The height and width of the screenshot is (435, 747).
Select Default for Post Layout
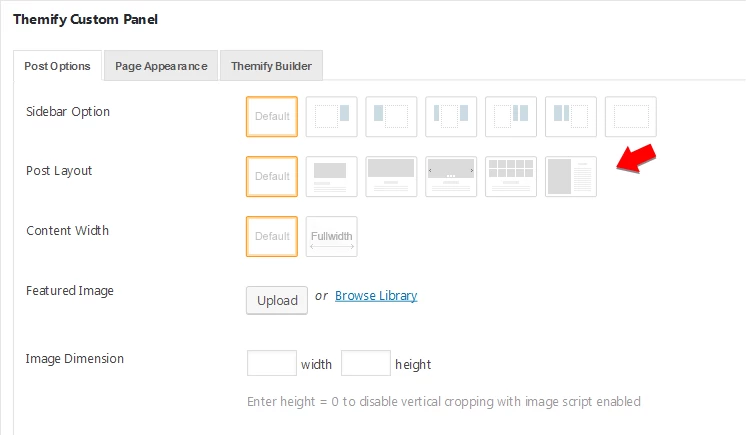click(272, 176)
